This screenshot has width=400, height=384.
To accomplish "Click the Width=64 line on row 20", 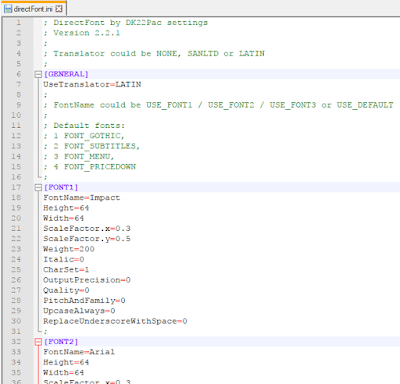I will [x=63, y=218].
